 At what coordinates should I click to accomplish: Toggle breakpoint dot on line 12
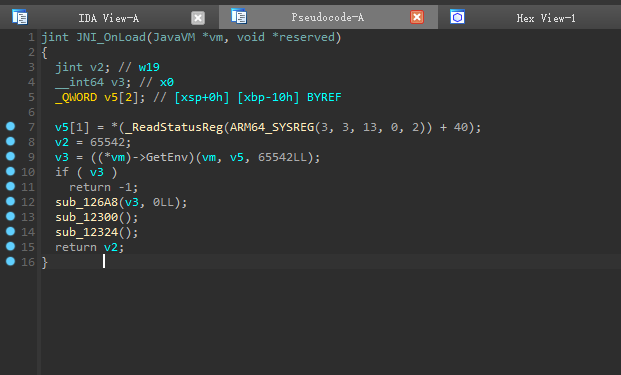(10, 201)
